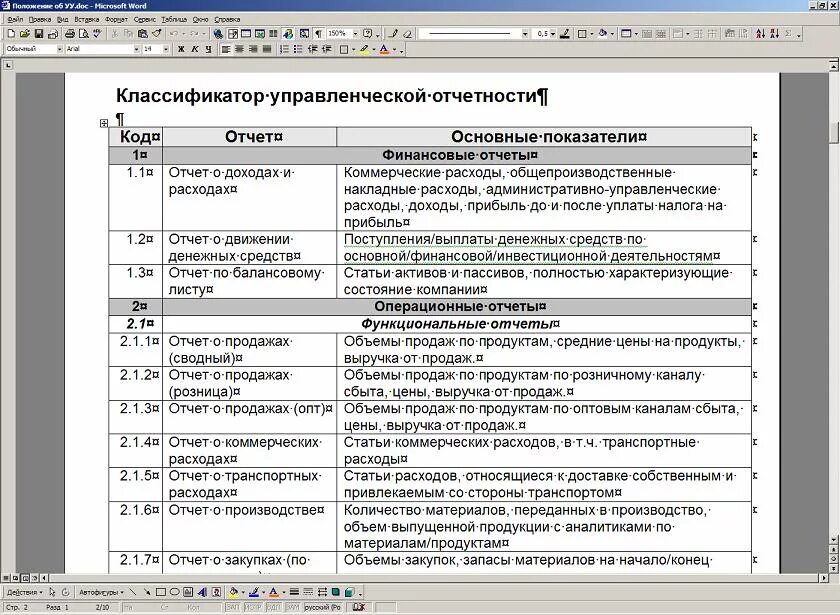This screenshot has width=840, height=615.
Task: Click the border color pen icon
Action: (x=565, y=34)
